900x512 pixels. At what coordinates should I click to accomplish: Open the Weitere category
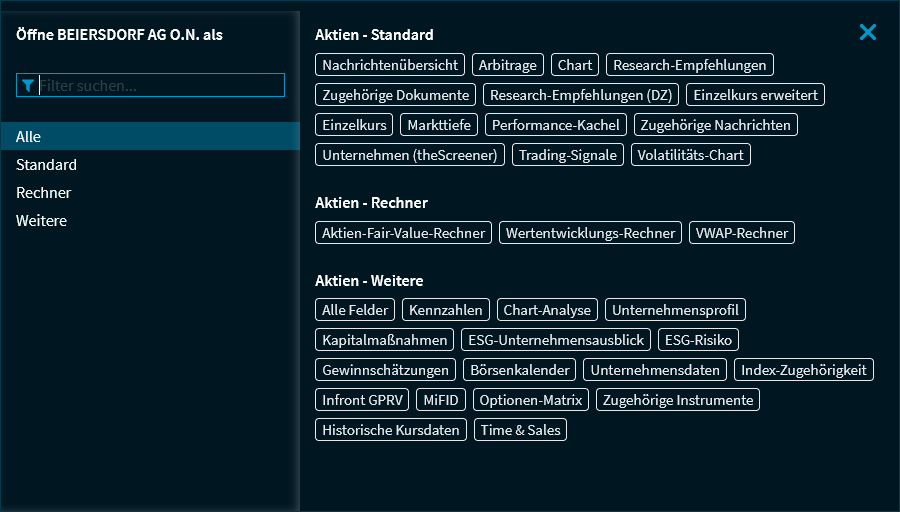coord(42,221)
